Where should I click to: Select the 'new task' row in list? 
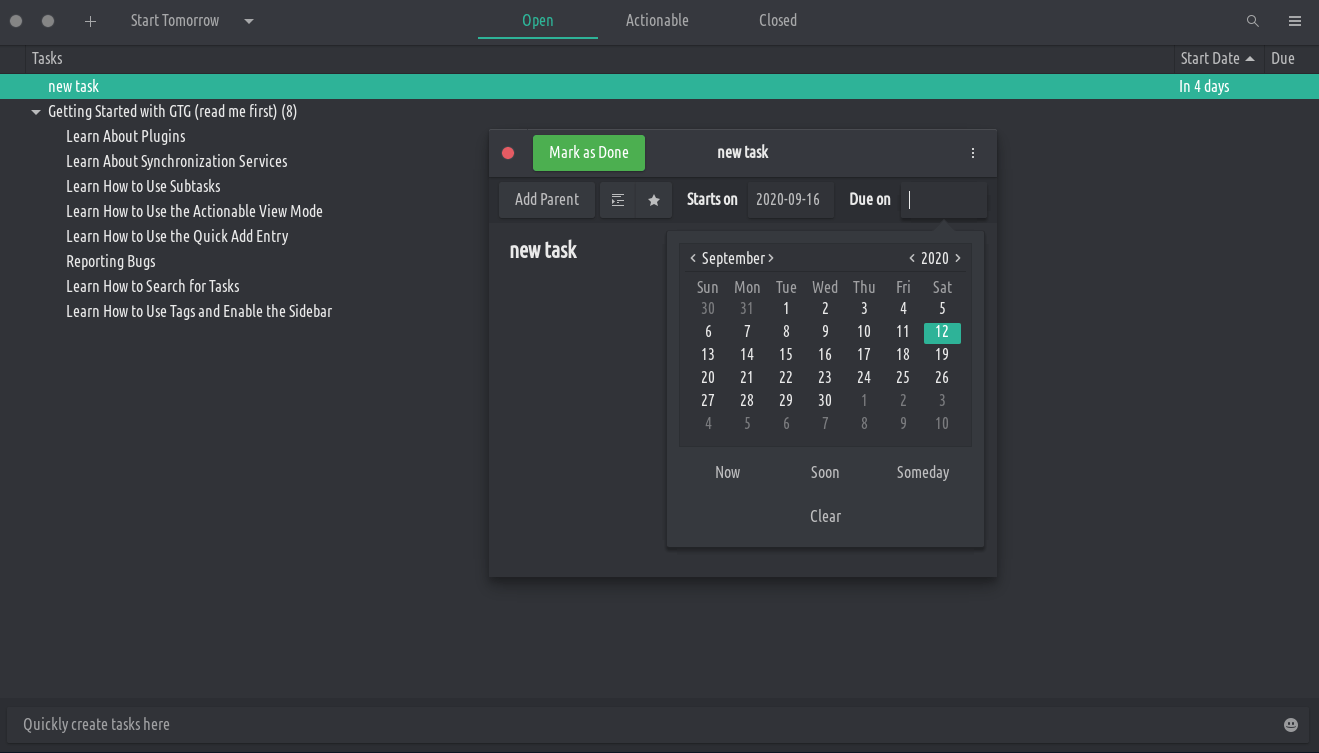(x=659, y=87)
